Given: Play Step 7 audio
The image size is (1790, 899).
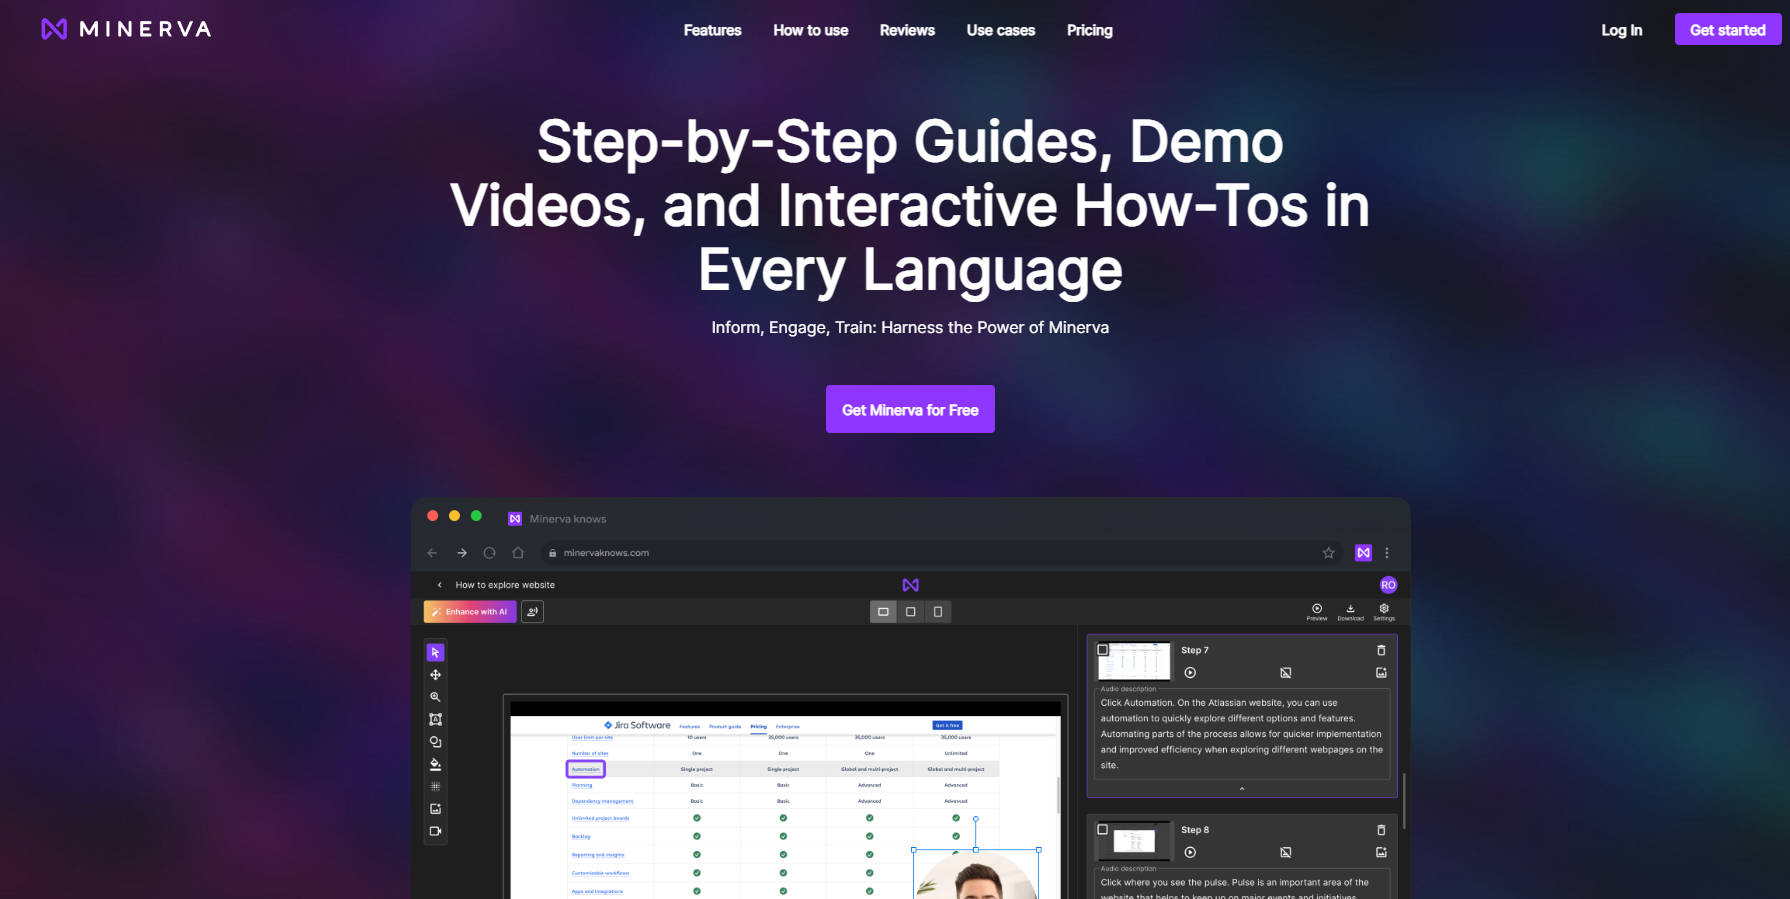Looking at the screenshot, I should [x=1190, y=673].
